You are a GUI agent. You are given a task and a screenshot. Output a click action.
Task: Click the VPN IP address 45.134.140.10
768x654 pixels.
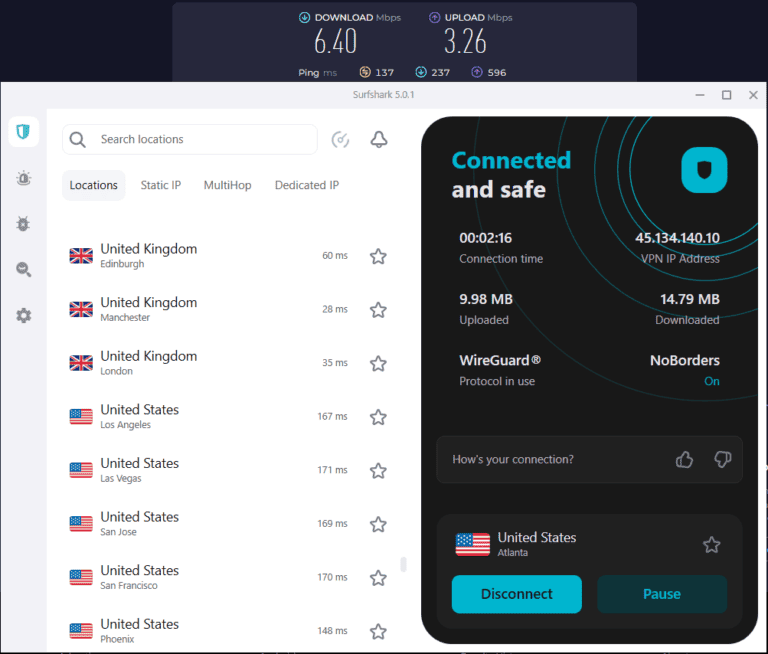coord(677,238)
